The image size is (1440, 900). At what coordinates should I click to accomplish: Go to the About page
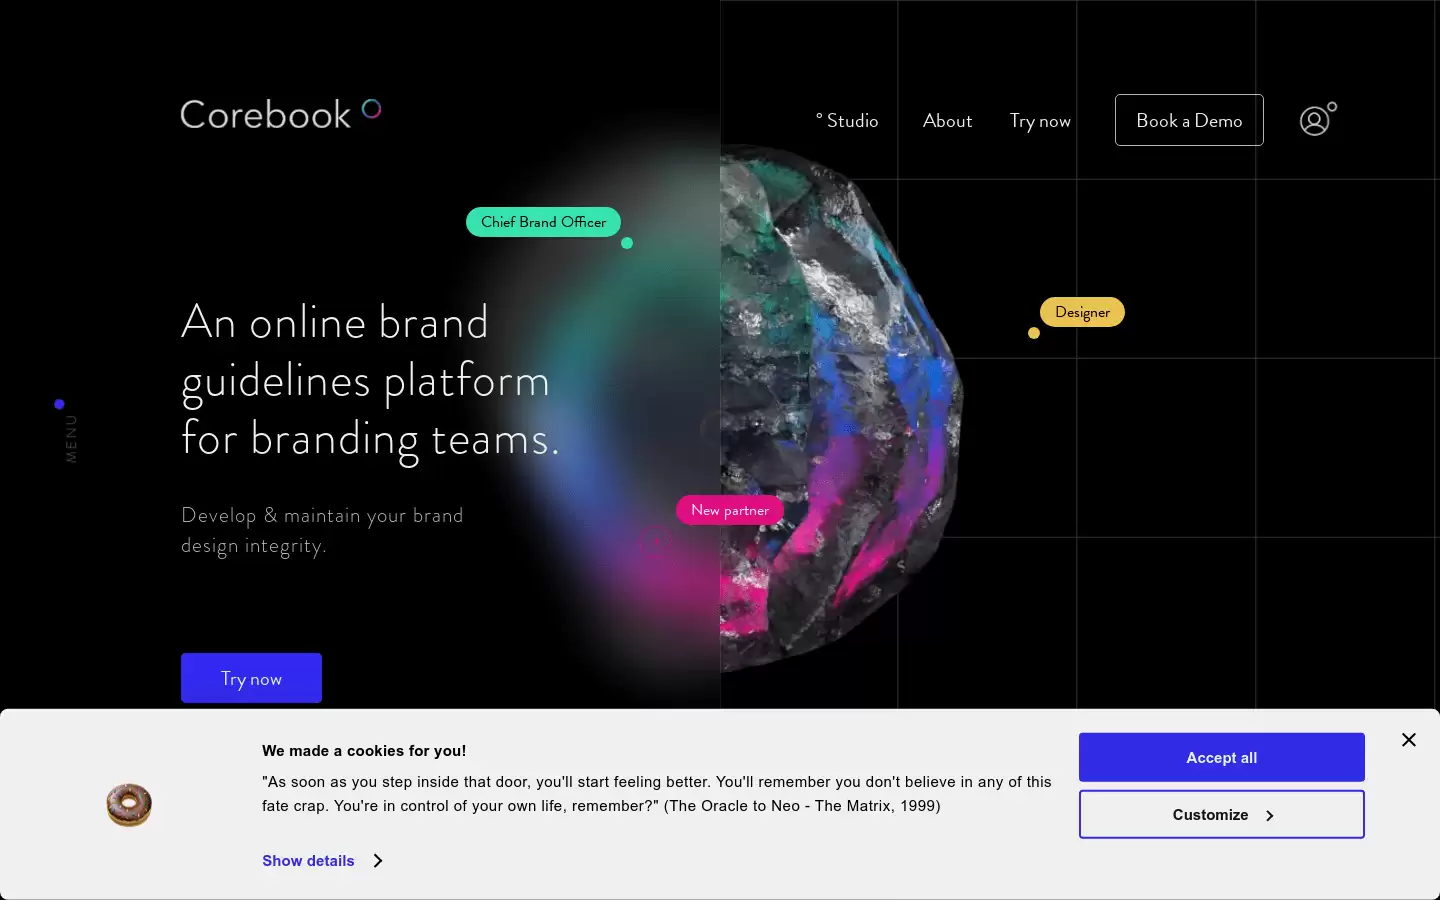[947, 121]
